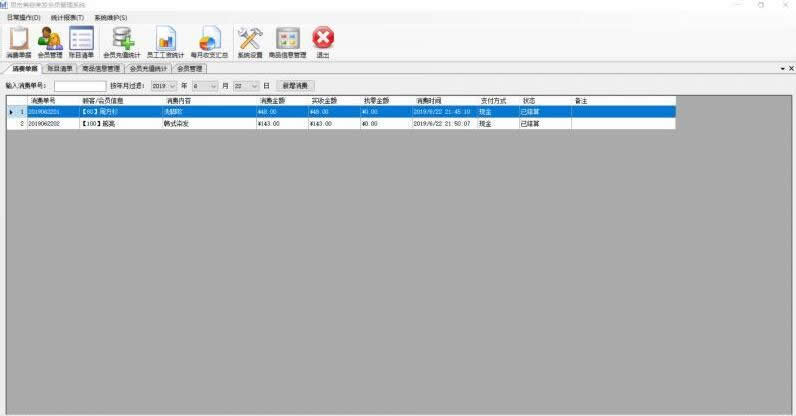Open 商品信息管理 toolbar icon
Image resolution: width=796 pixels, height=416 pixels.
[288, 41]
